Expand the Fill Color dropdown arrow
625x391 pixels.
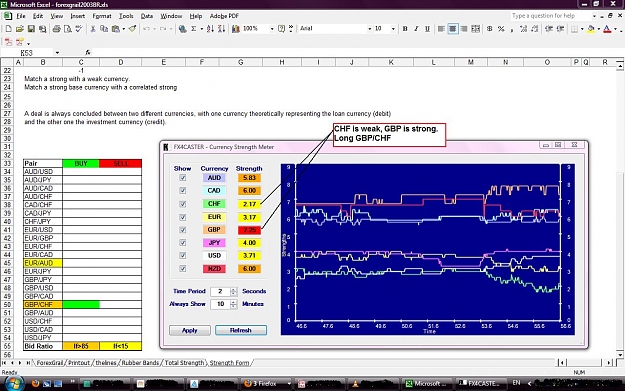(598, 29)
